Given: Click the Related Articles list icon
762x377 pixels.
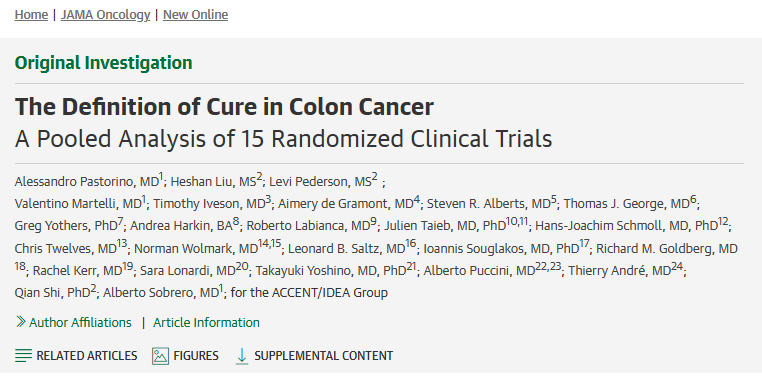Looking at the screenshot, I should [23, 356].
